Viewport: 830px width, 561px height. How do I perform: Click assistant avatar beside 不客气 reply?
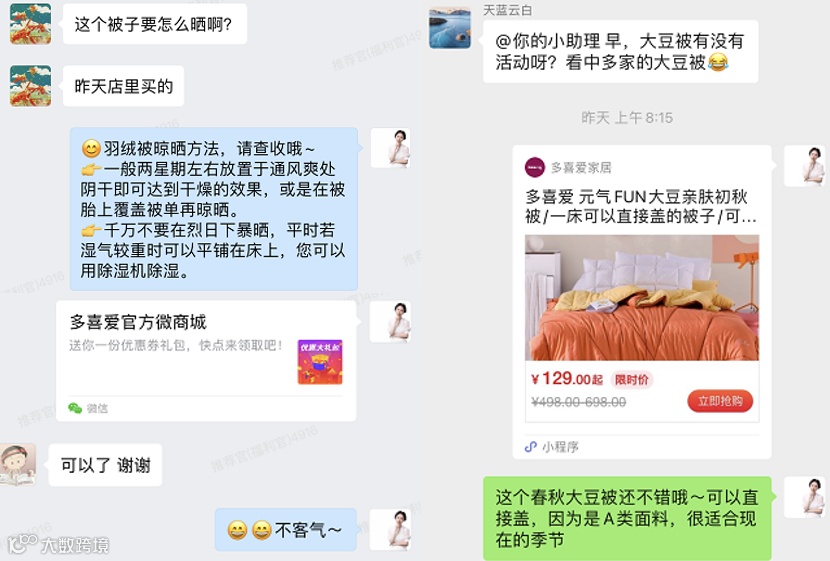390,530
